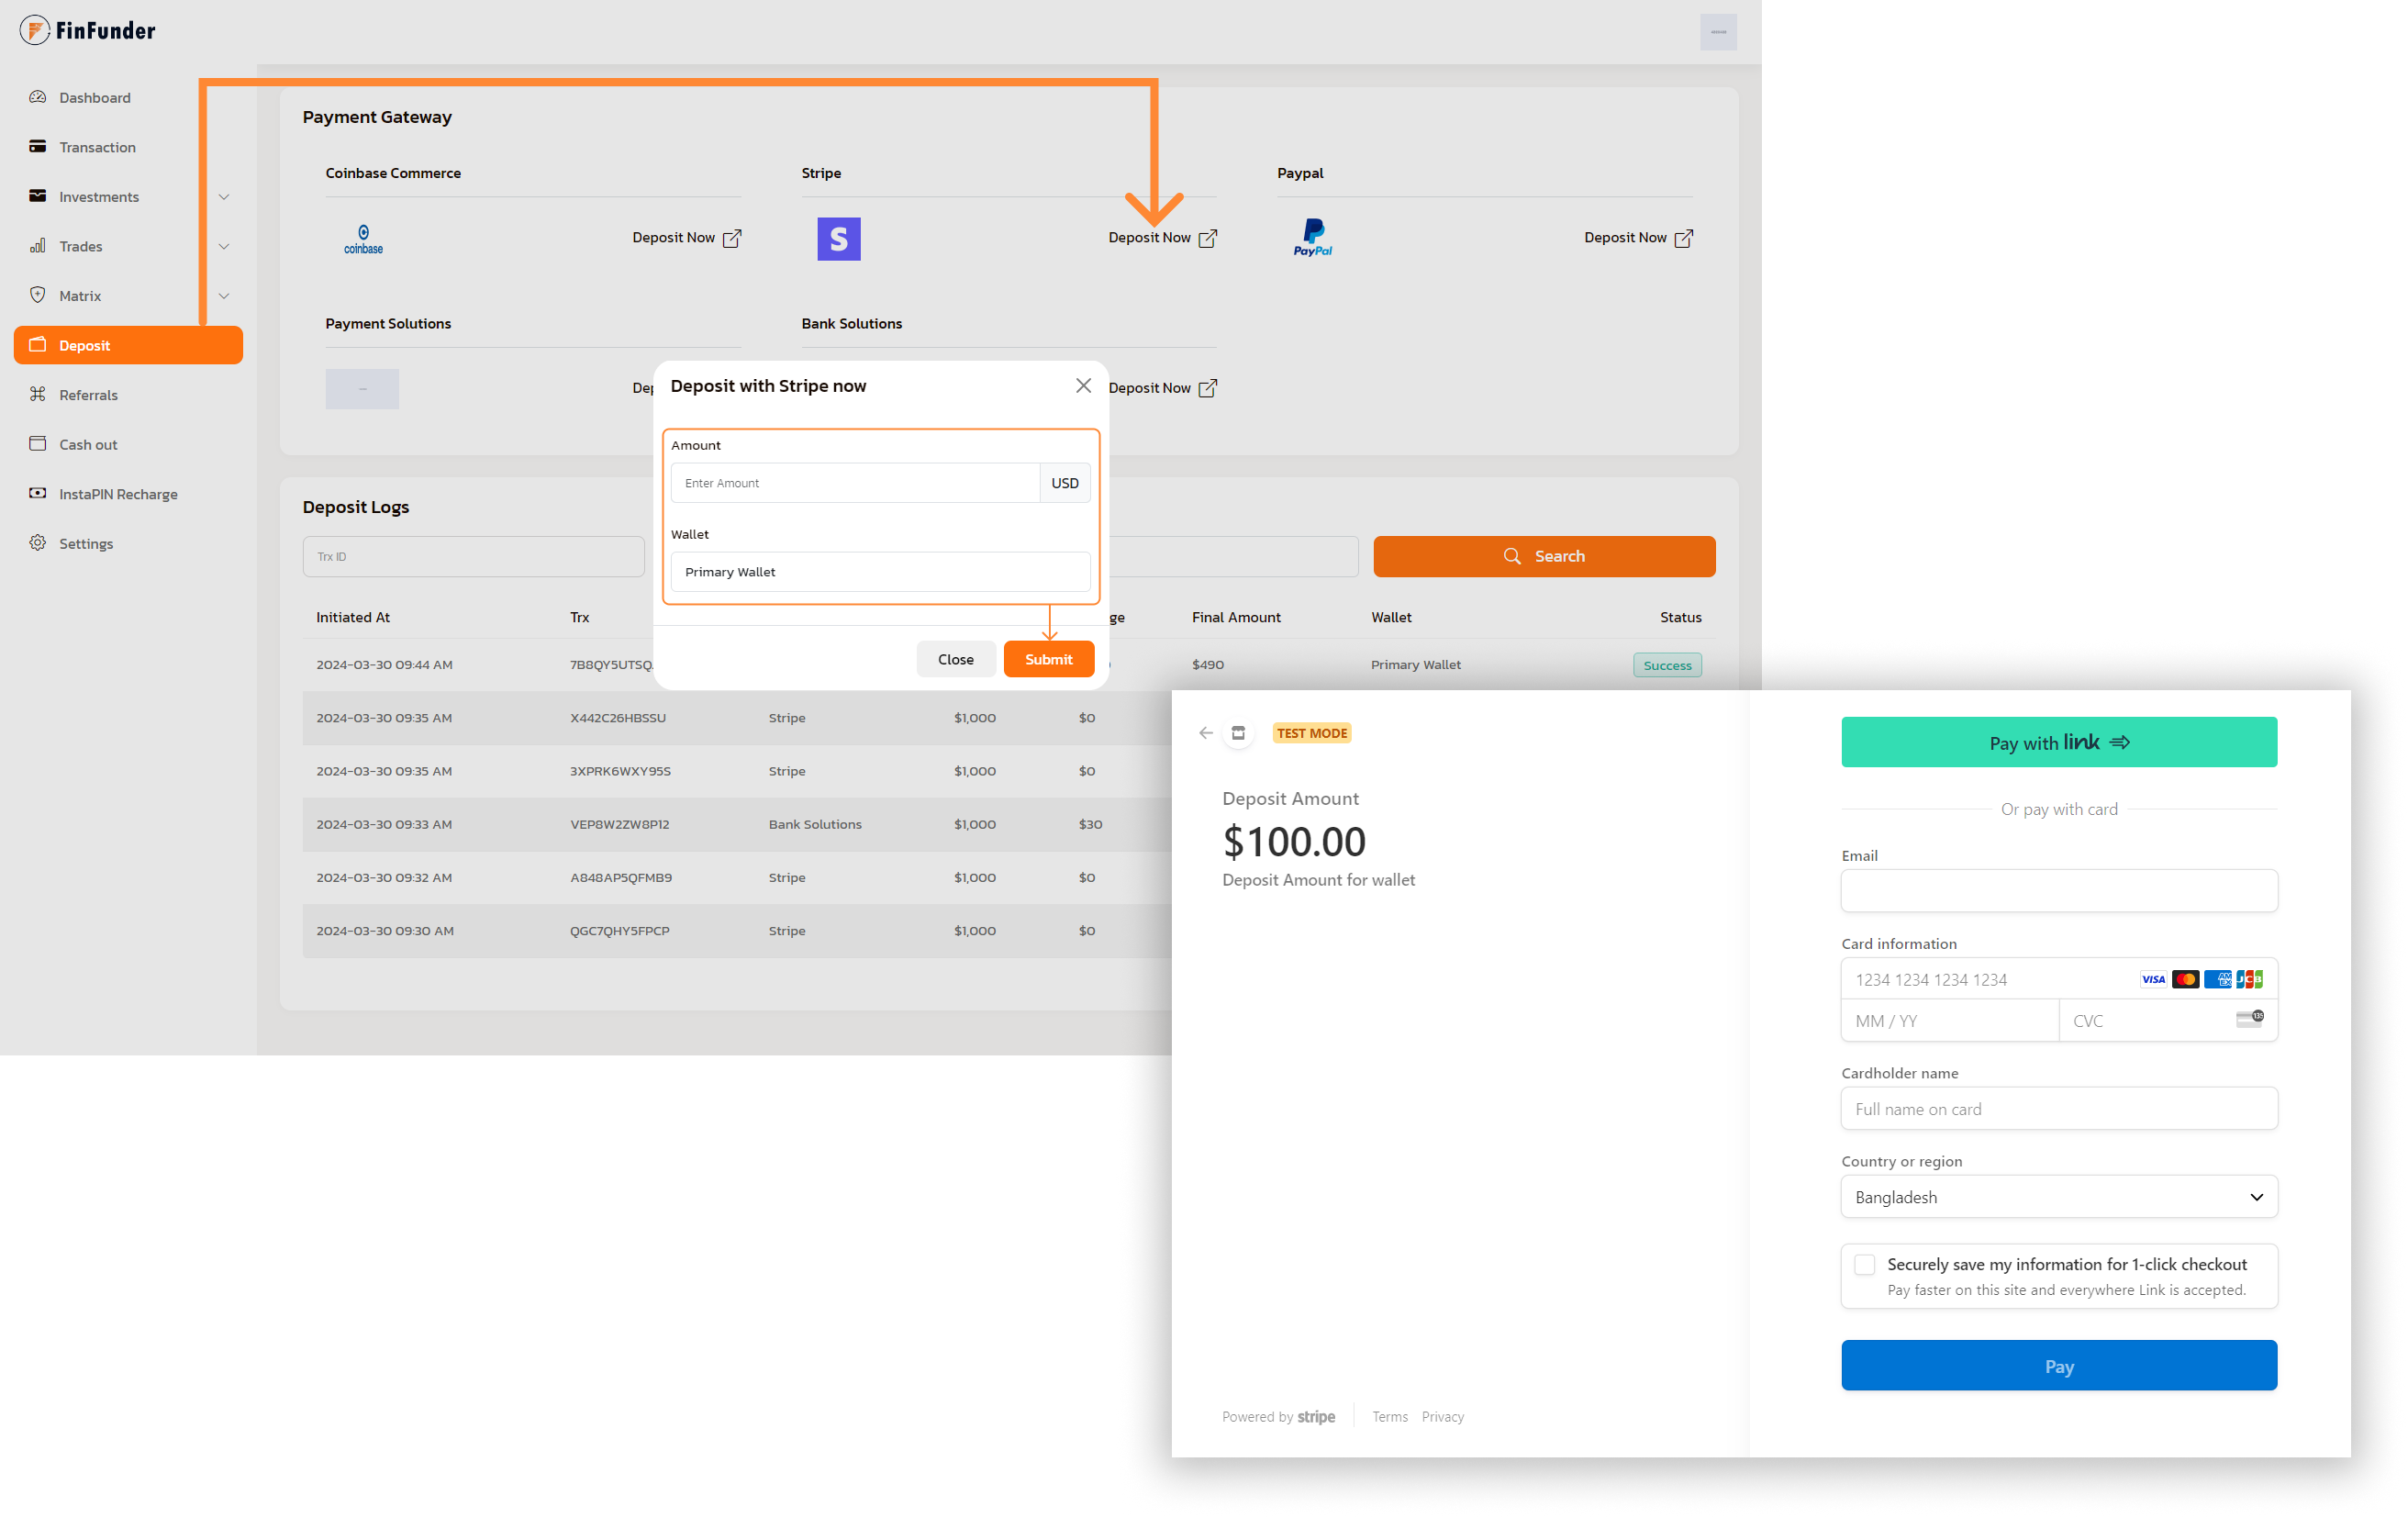Focus the Trx ID search field
The height and width of the screenshot is (1518, 2408).
(473, 556)
